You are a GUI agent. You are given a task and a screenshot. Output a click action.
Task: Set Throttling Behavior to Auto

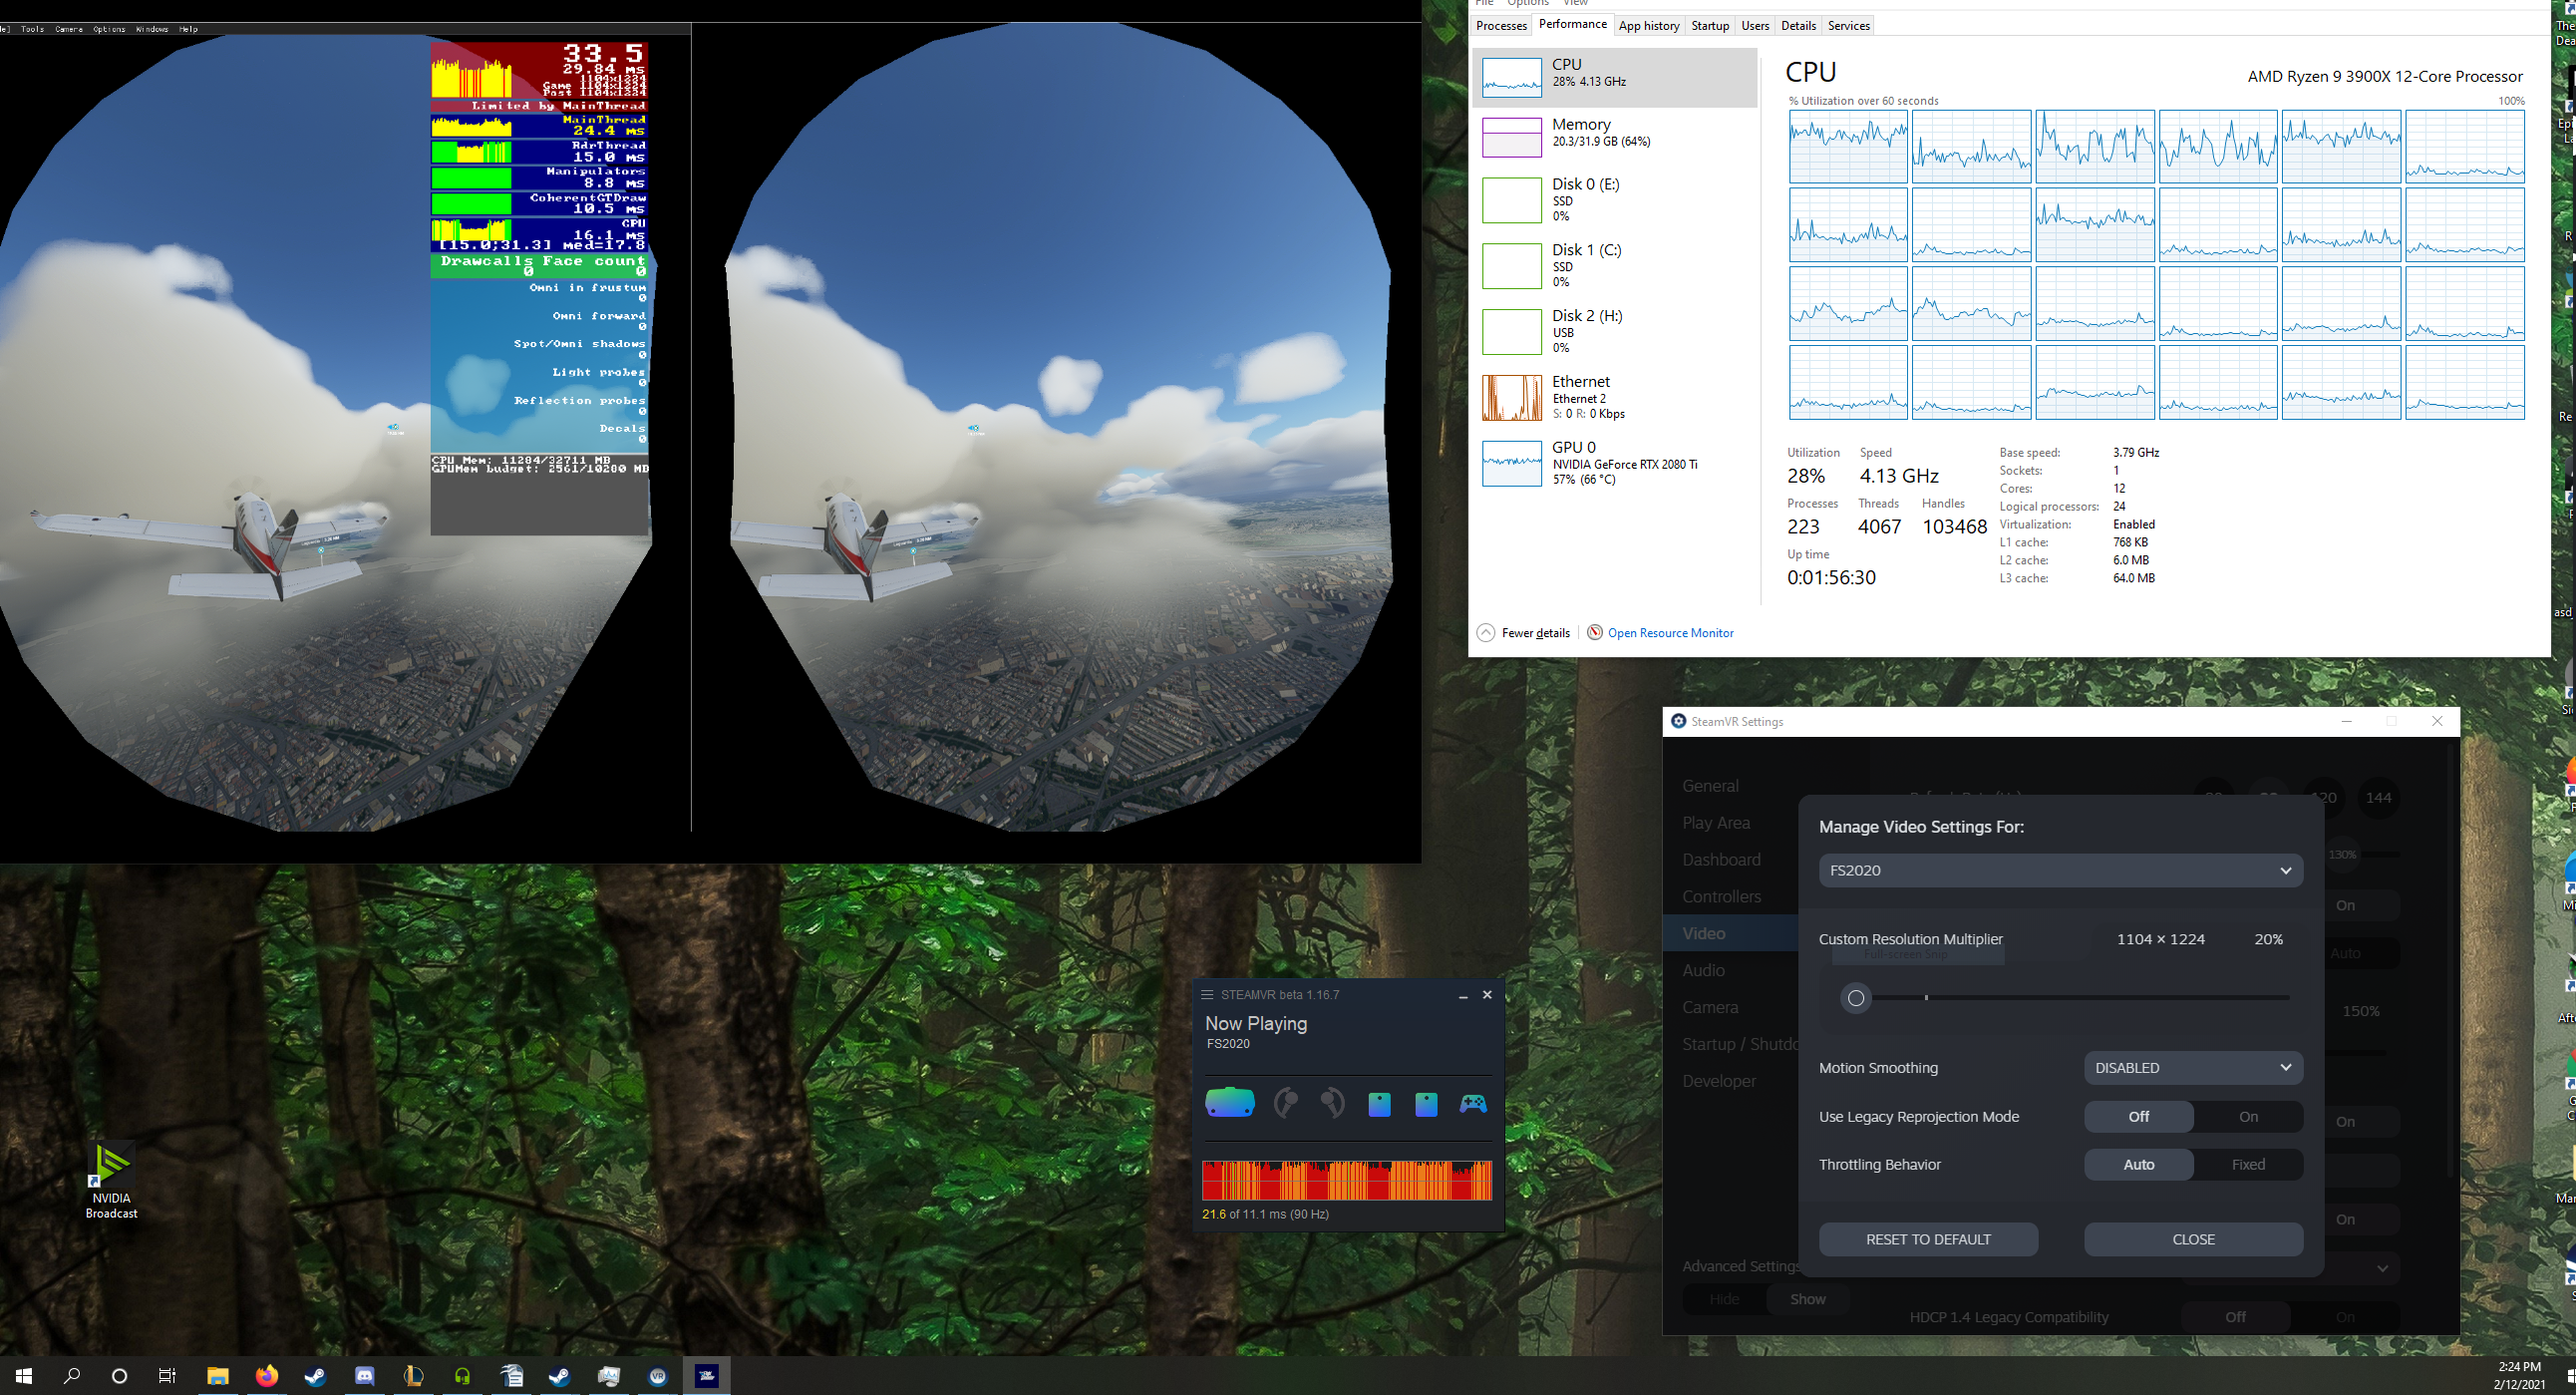[x=2138, y=1165]
